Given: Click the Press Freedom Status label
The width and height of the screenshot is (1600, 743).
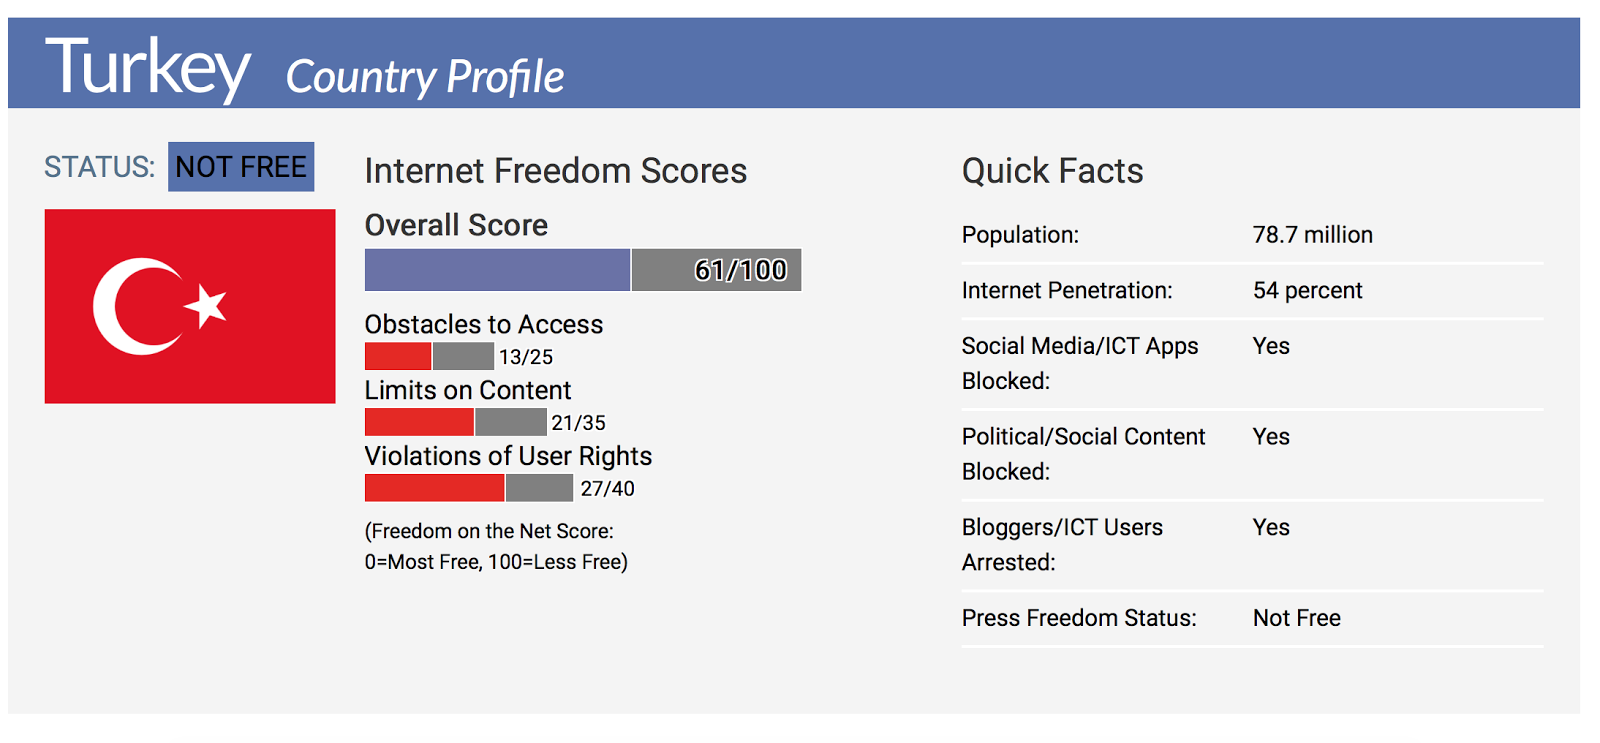Looking at the screenshot, I should [x=1079, y=618].
